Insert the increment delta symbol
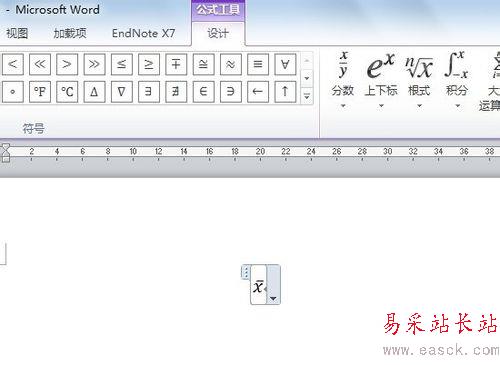500x365 pixels. (x=94, y=91)
